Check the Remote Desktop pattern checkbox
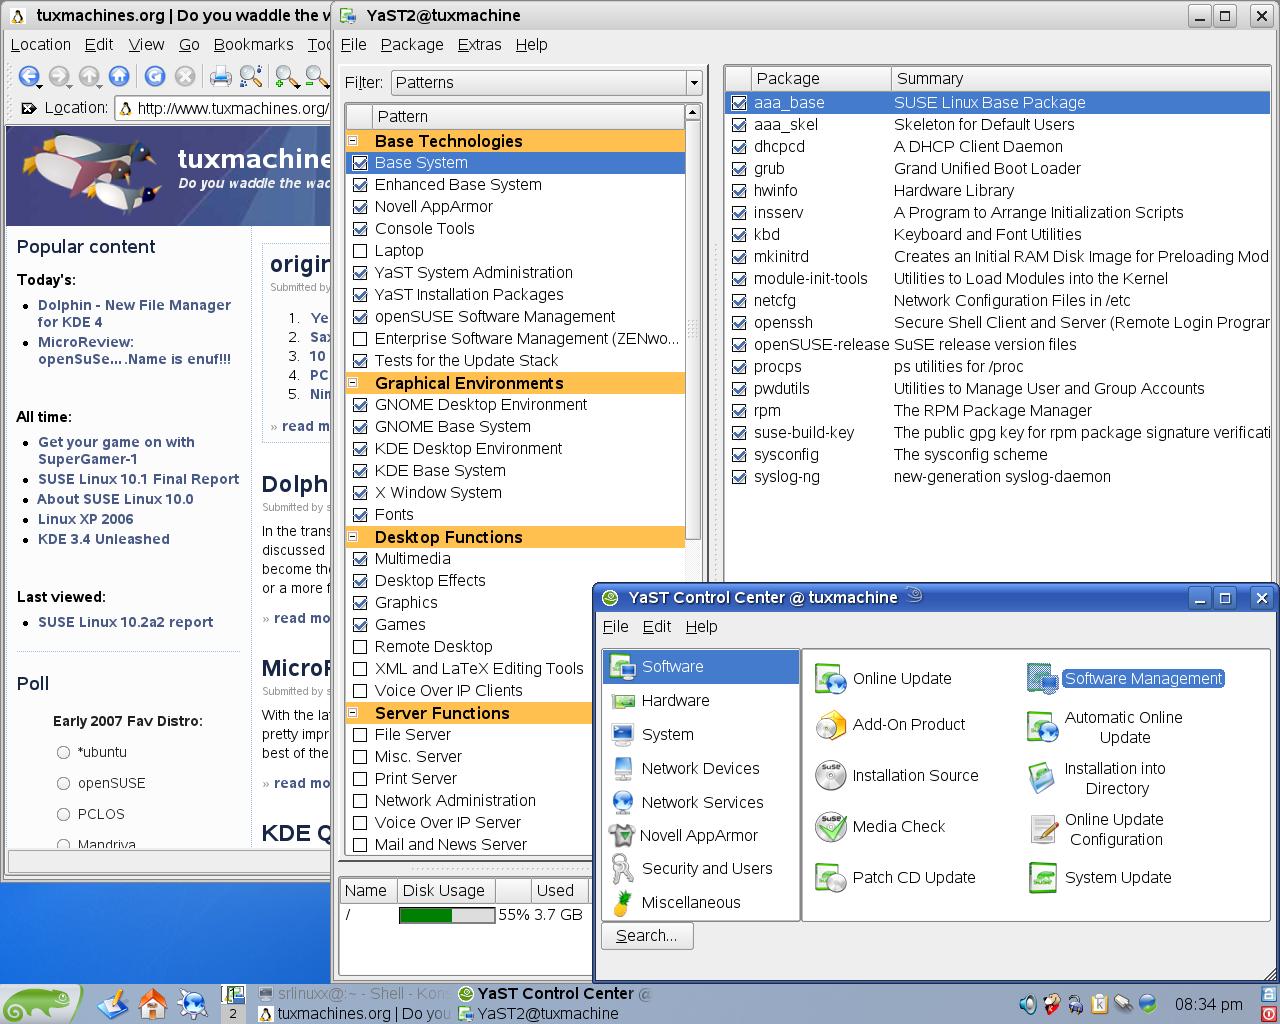Image resolution: width=1280 pixels, height=1024 pixels. click(360, 647)
